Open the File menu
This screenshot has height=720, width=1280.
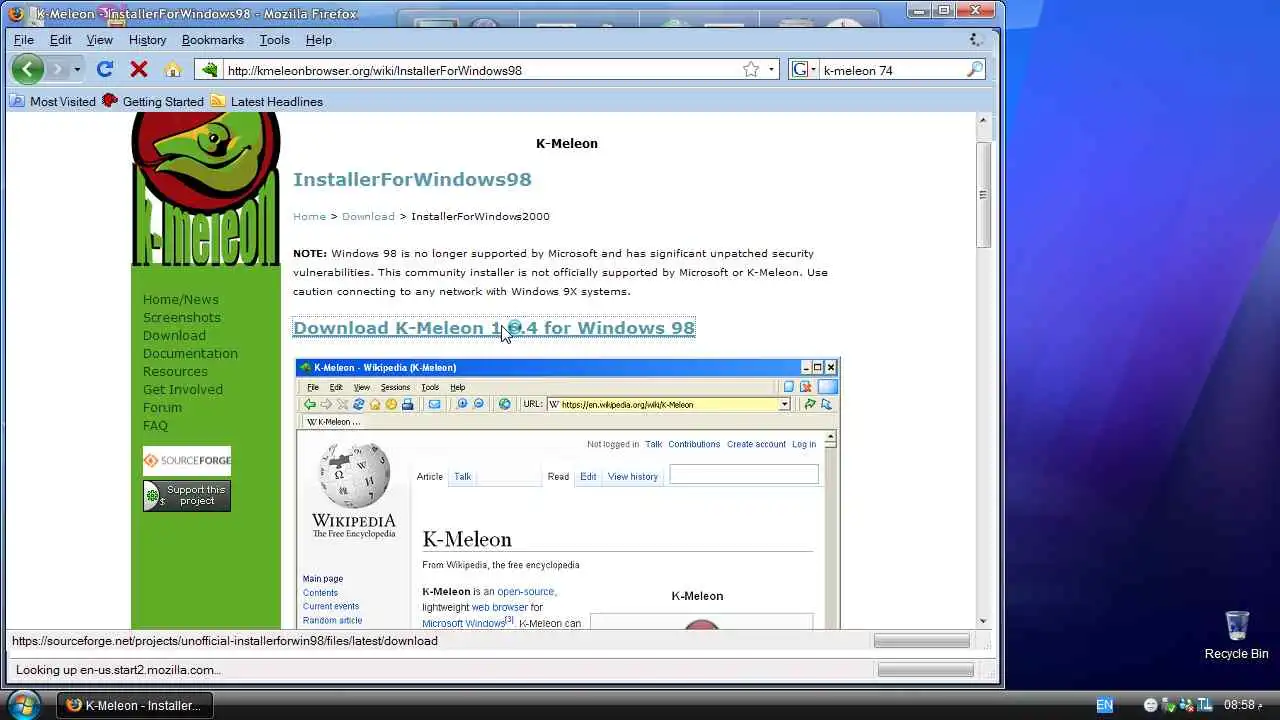point(24,40)
